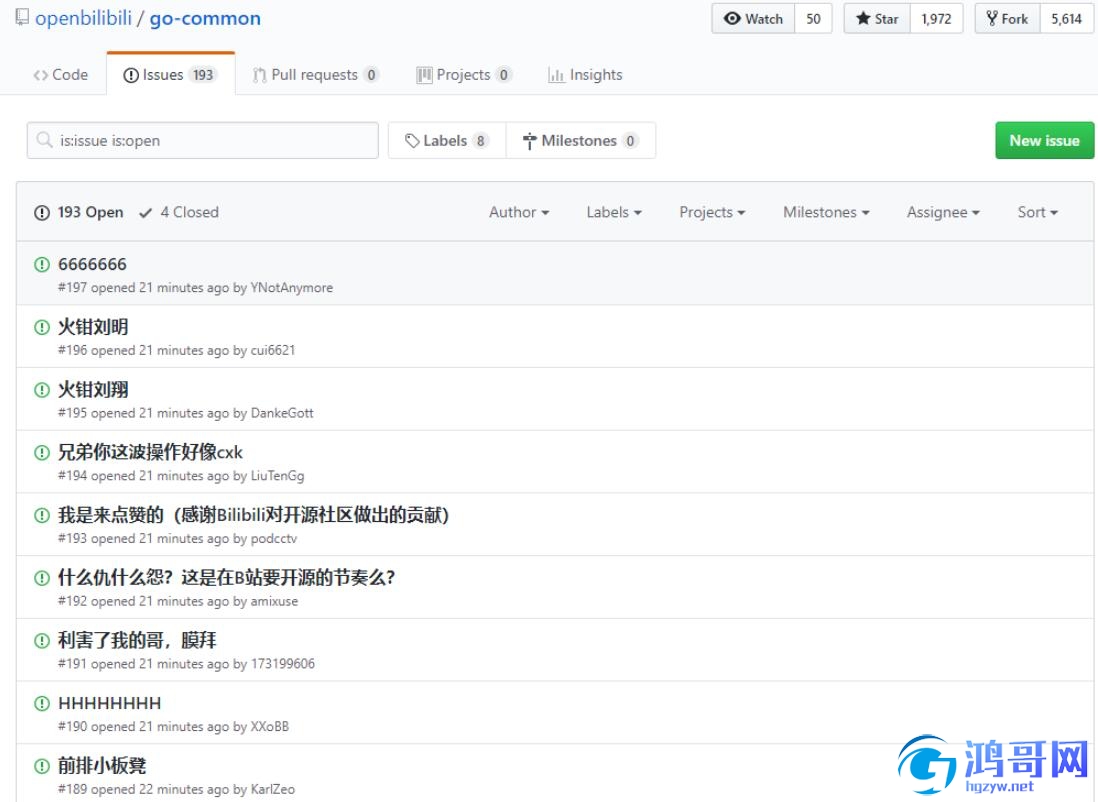Click the Watch button

click(x=753, y=19)
